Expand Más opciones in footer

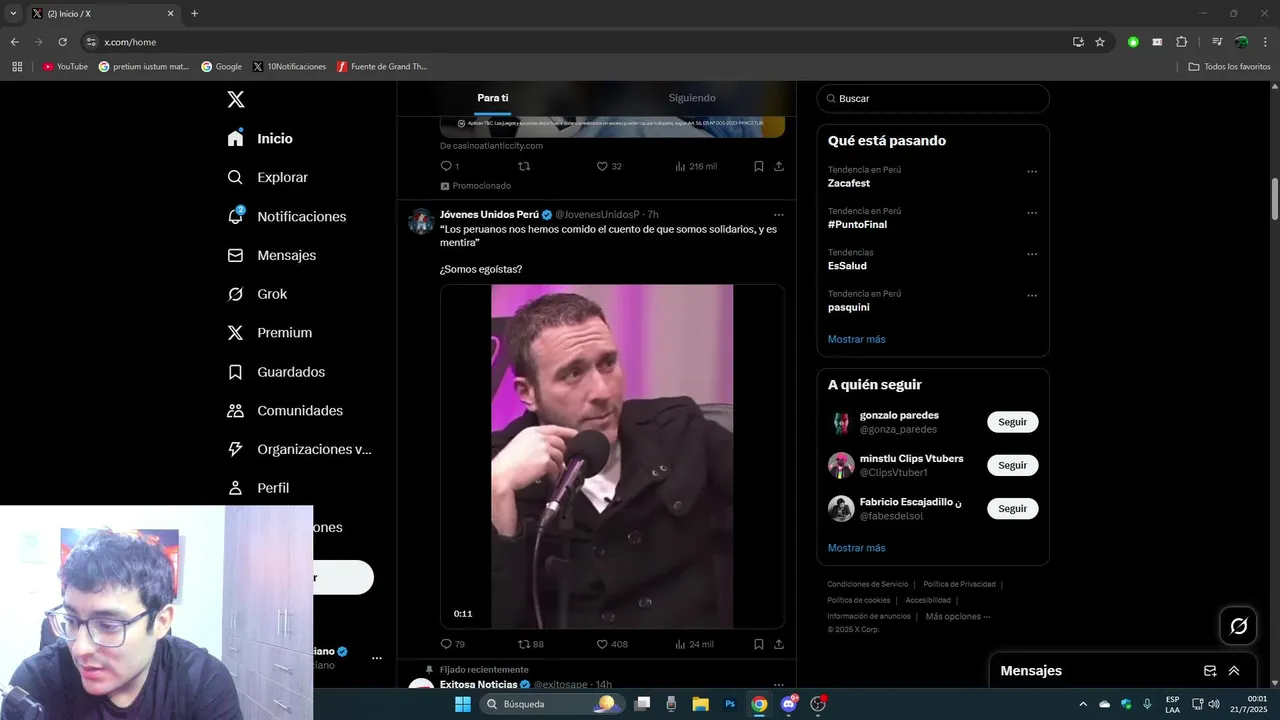958,616
